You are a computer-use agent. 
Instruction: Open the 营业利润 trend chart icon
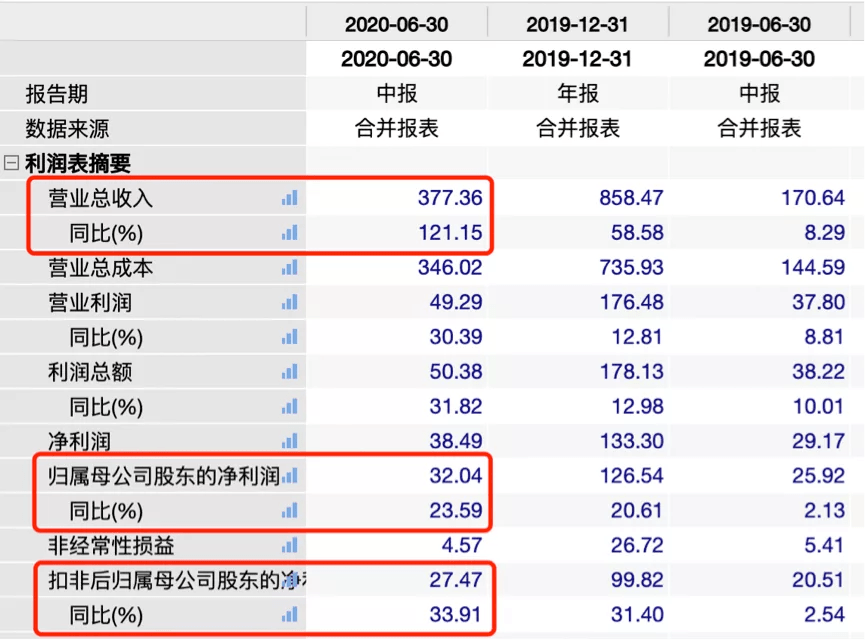289,303
